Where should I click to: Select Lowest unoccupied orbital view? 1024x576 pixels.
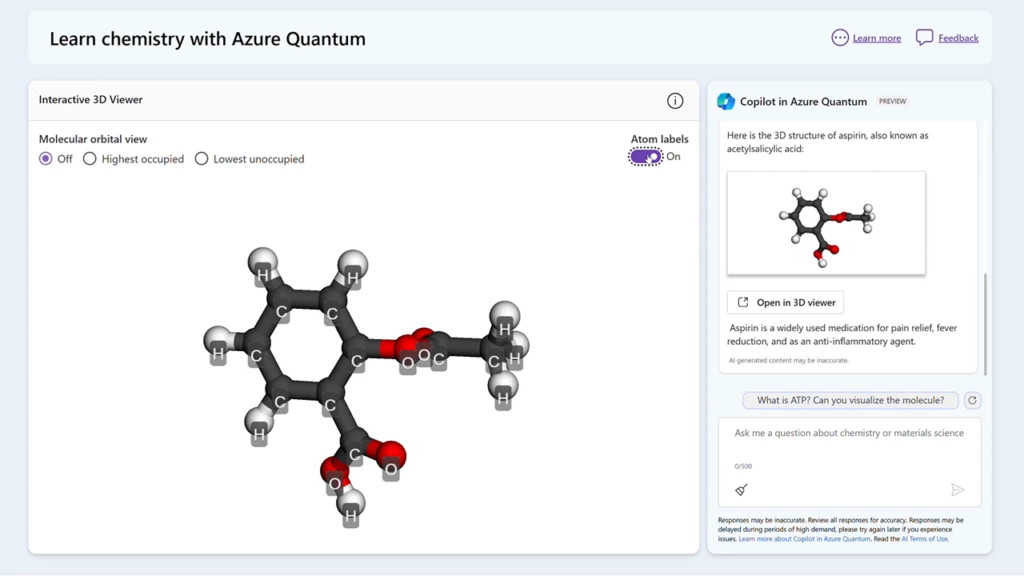[202, 159]
